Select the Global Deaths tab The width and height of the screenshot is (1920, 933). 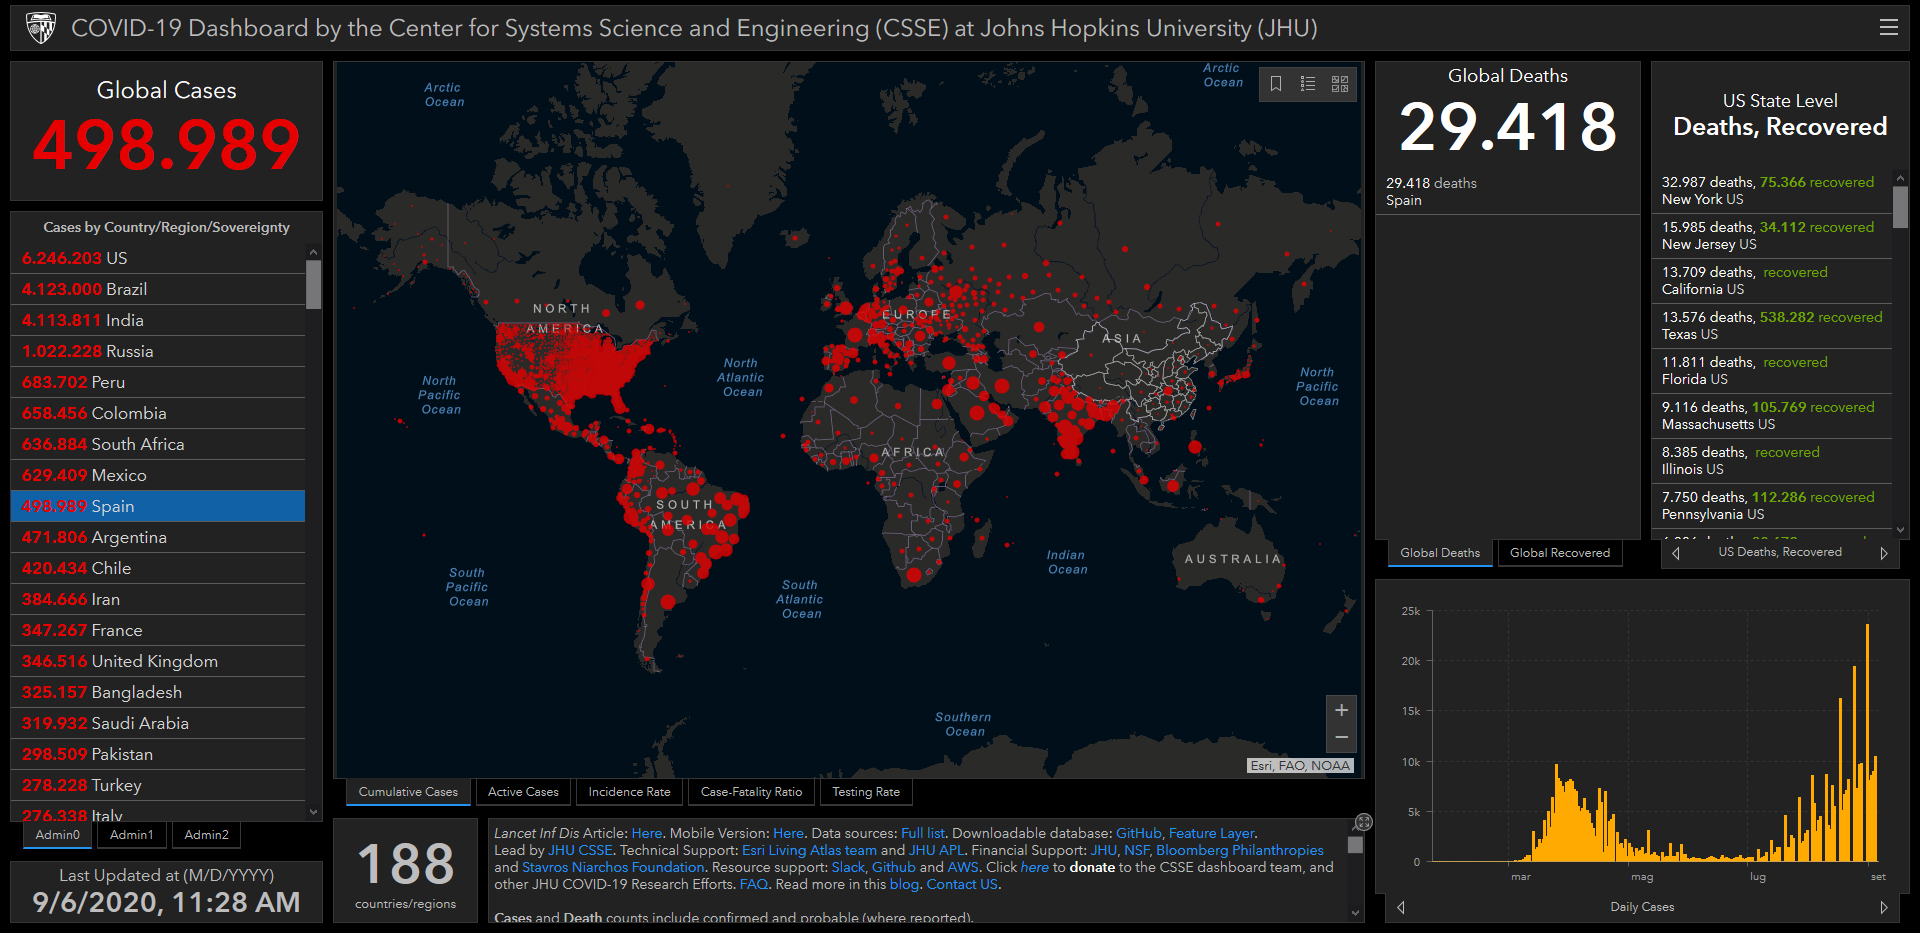coord(1440,553)
